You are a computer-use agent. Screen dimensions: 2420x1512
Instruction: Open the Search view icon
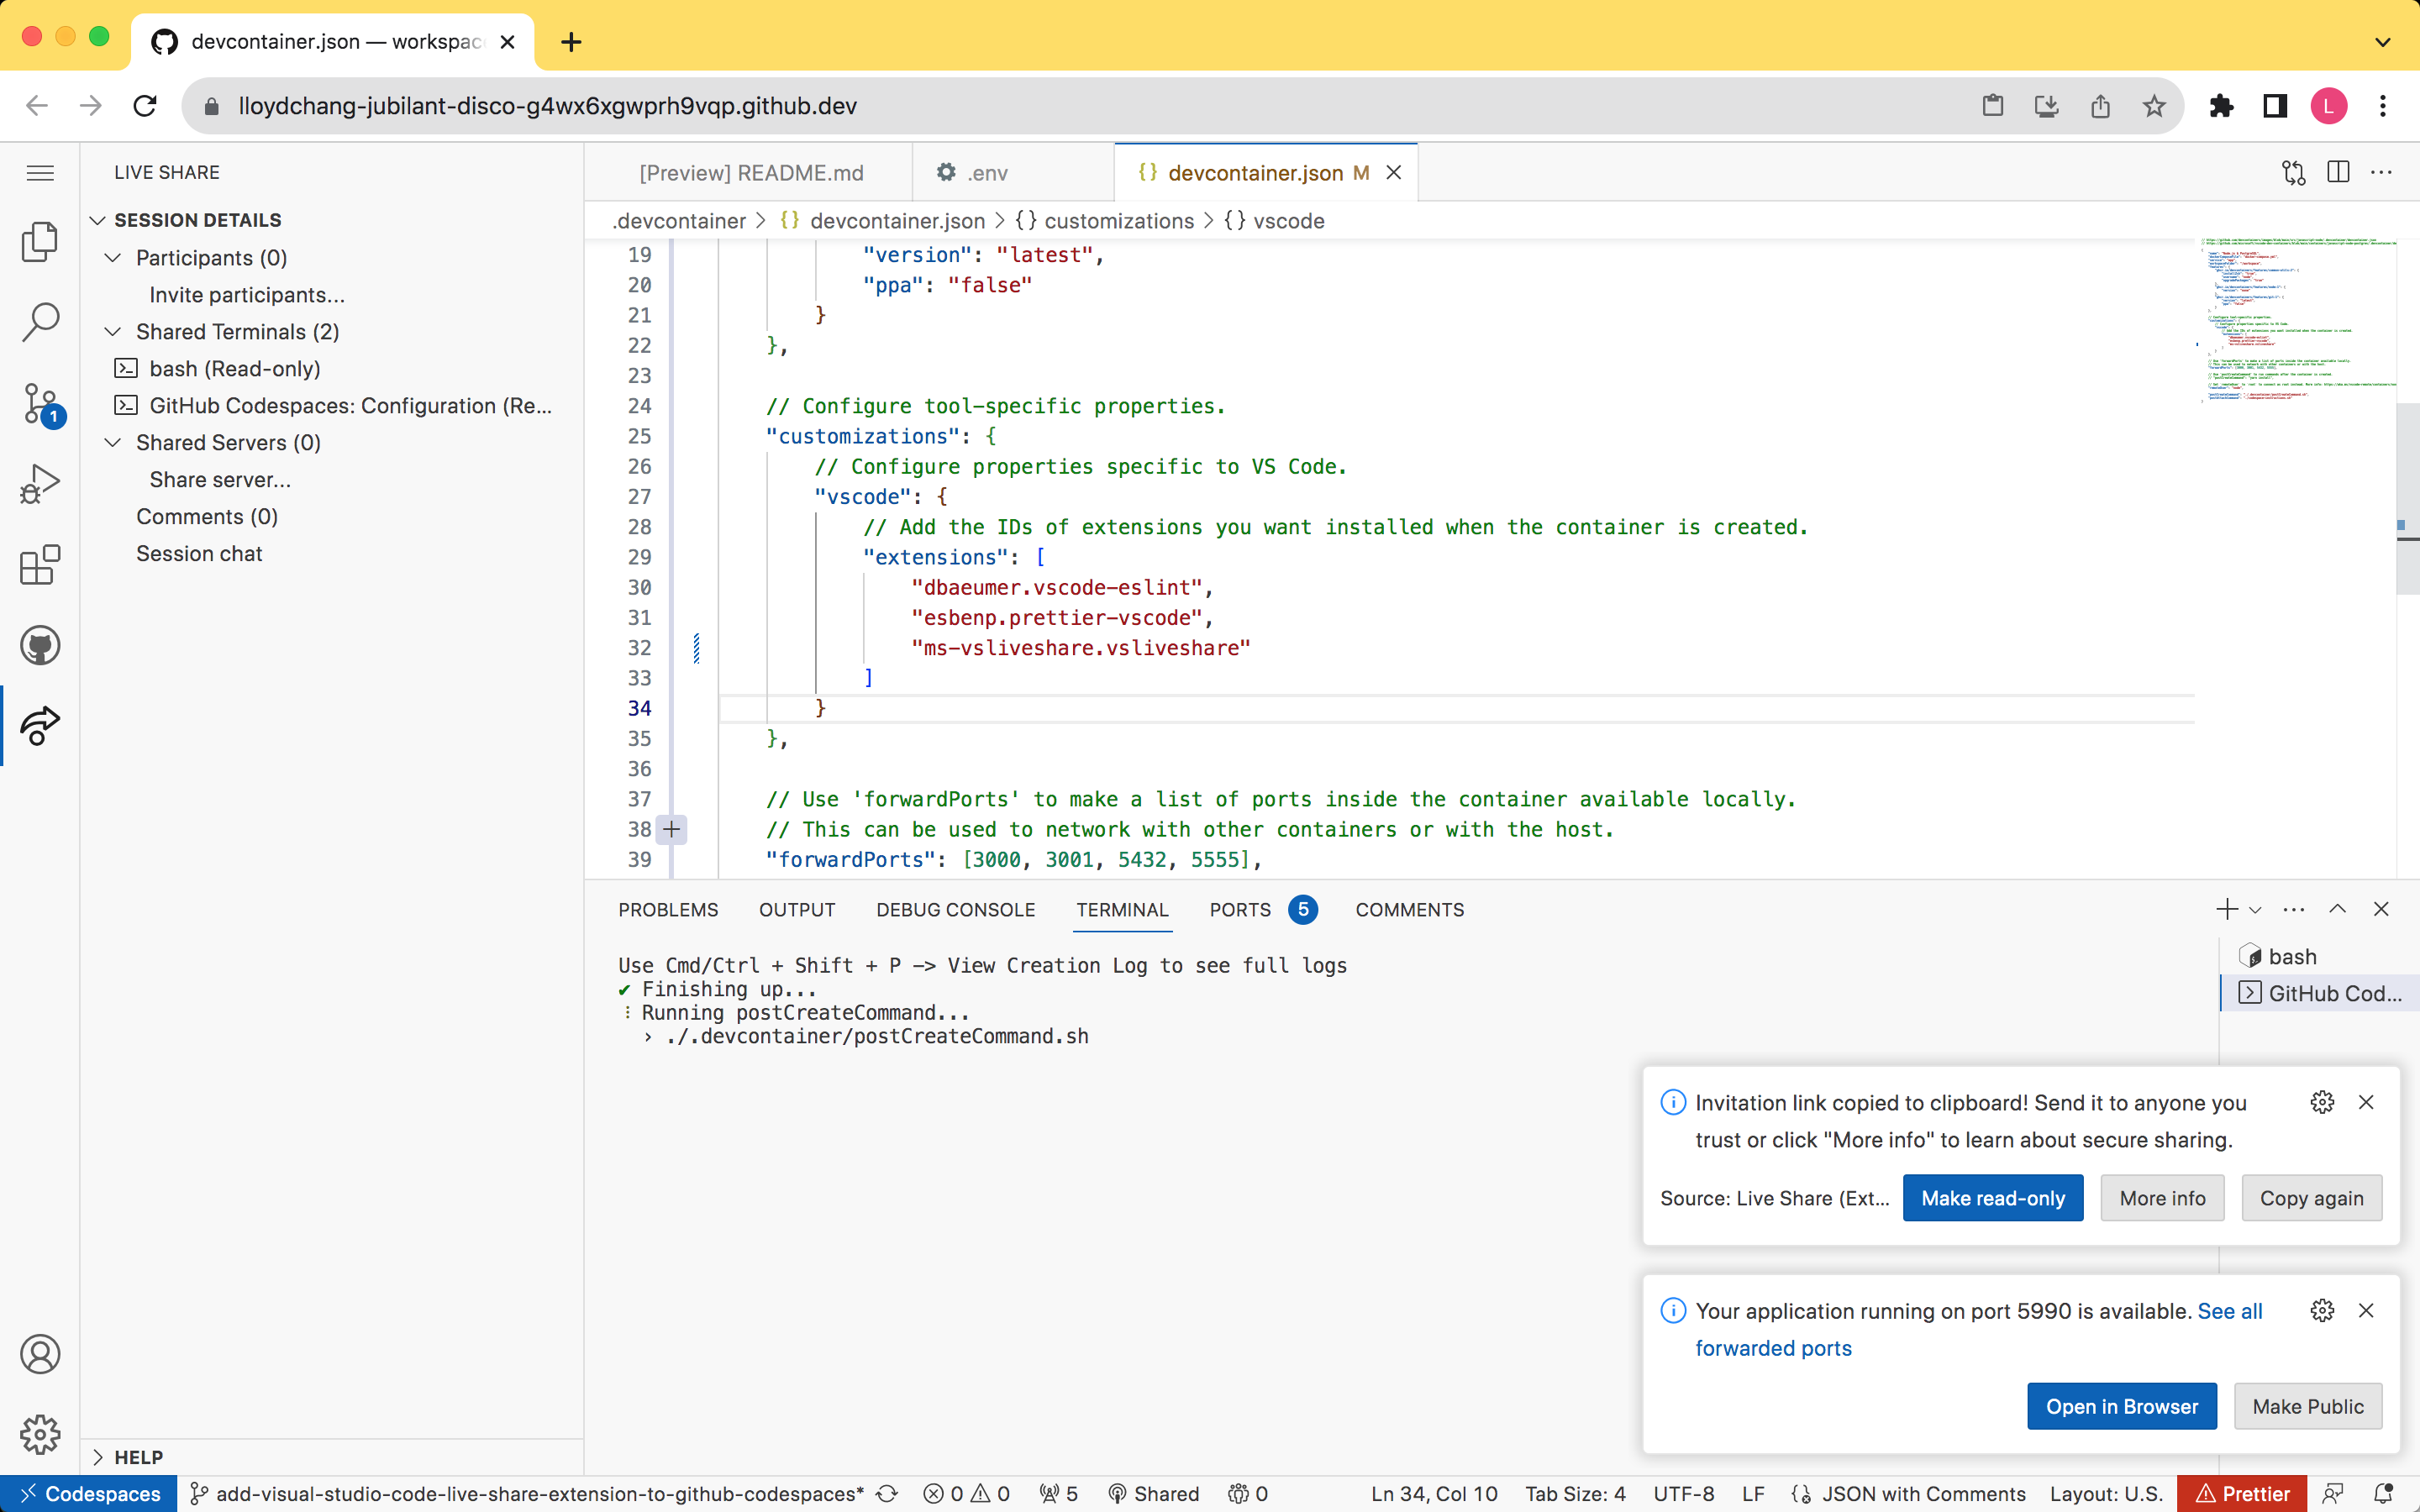(40, 322)
